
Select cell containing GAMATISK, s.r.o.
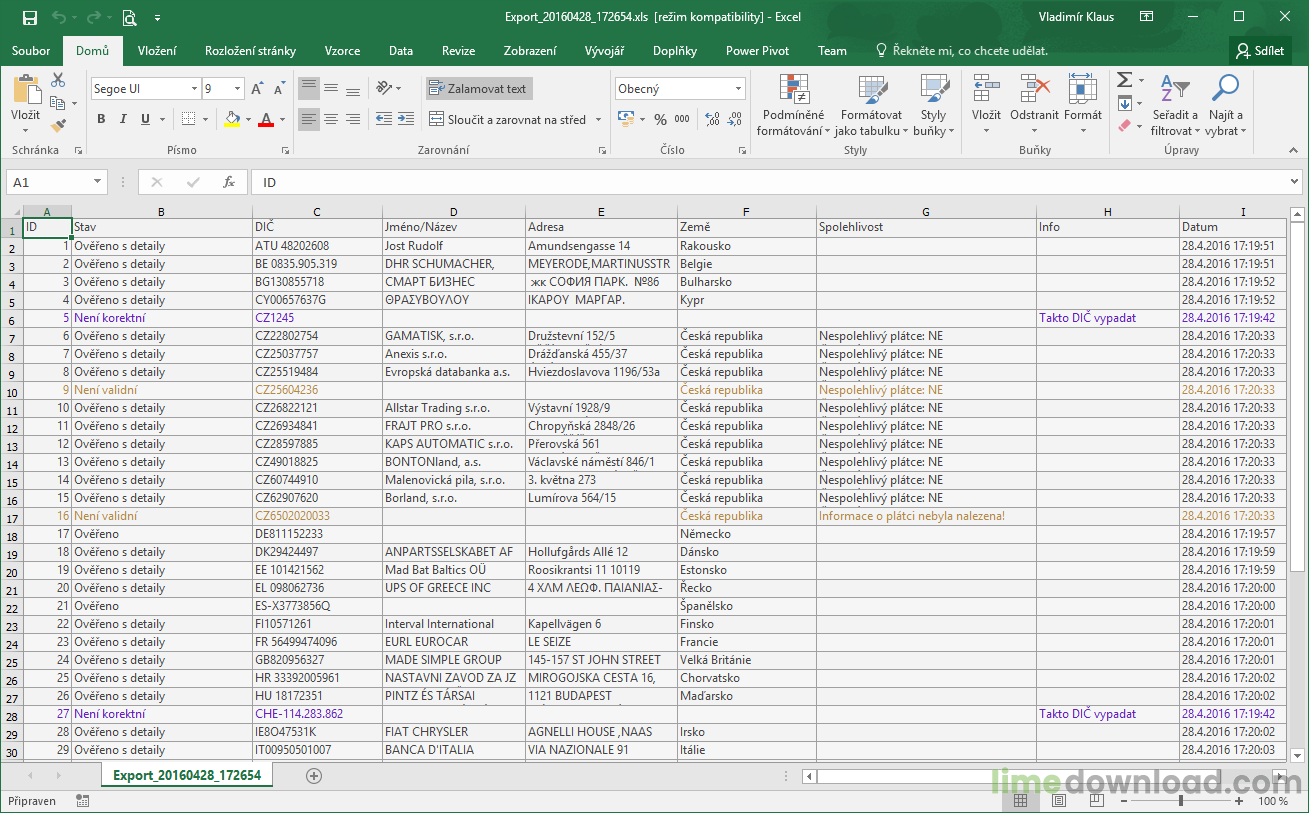pyautogui.click(x=453, y=336)
